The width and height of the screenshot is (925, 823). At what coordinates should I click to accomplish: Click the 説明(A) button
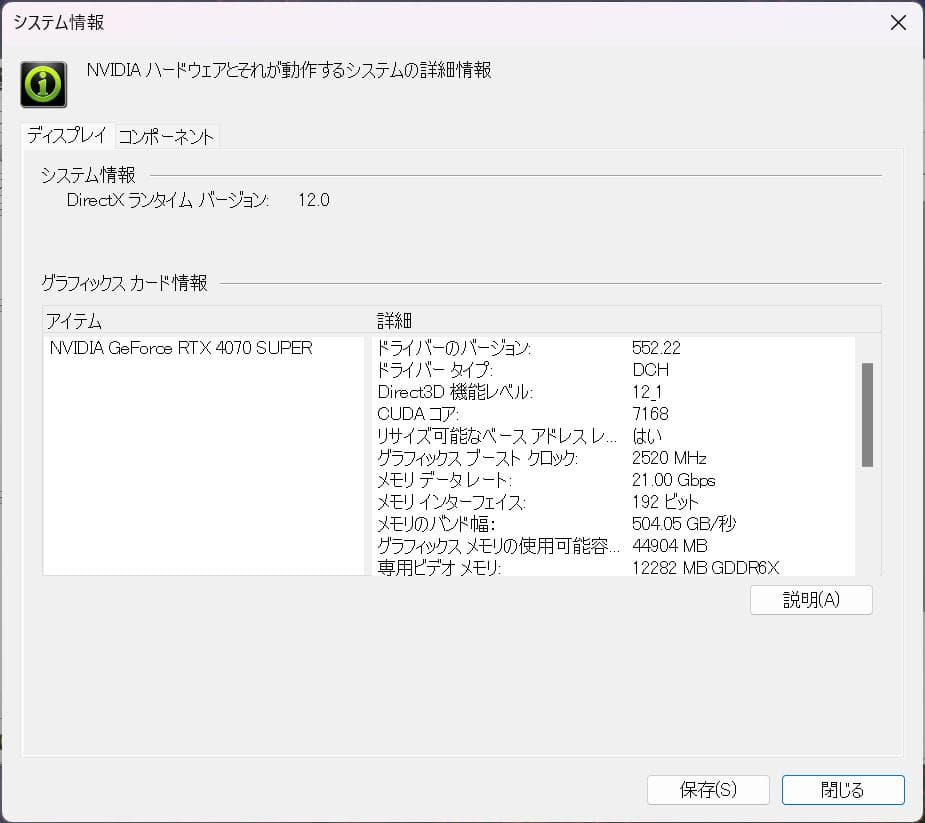[x=810, y=600]
